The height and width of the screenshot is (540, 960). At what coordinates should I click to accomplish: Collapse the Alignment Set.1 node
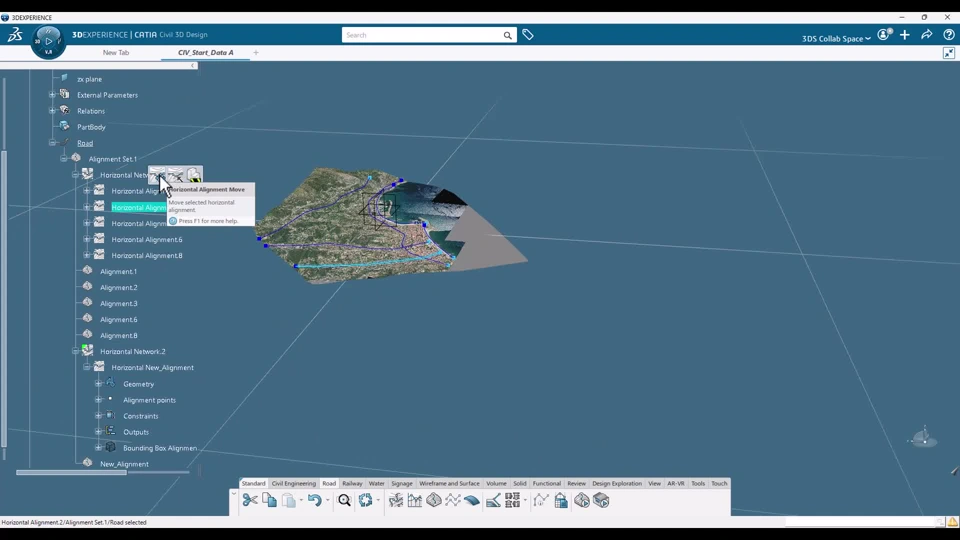(64, 159)
